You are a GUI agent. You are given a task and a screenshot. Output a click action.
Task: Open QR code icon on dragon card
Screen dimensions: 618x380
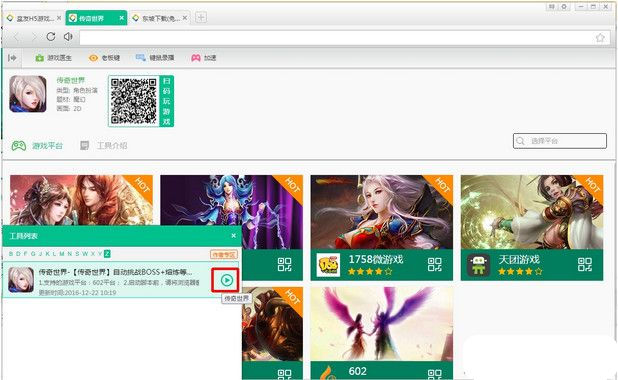coord(285,374)
